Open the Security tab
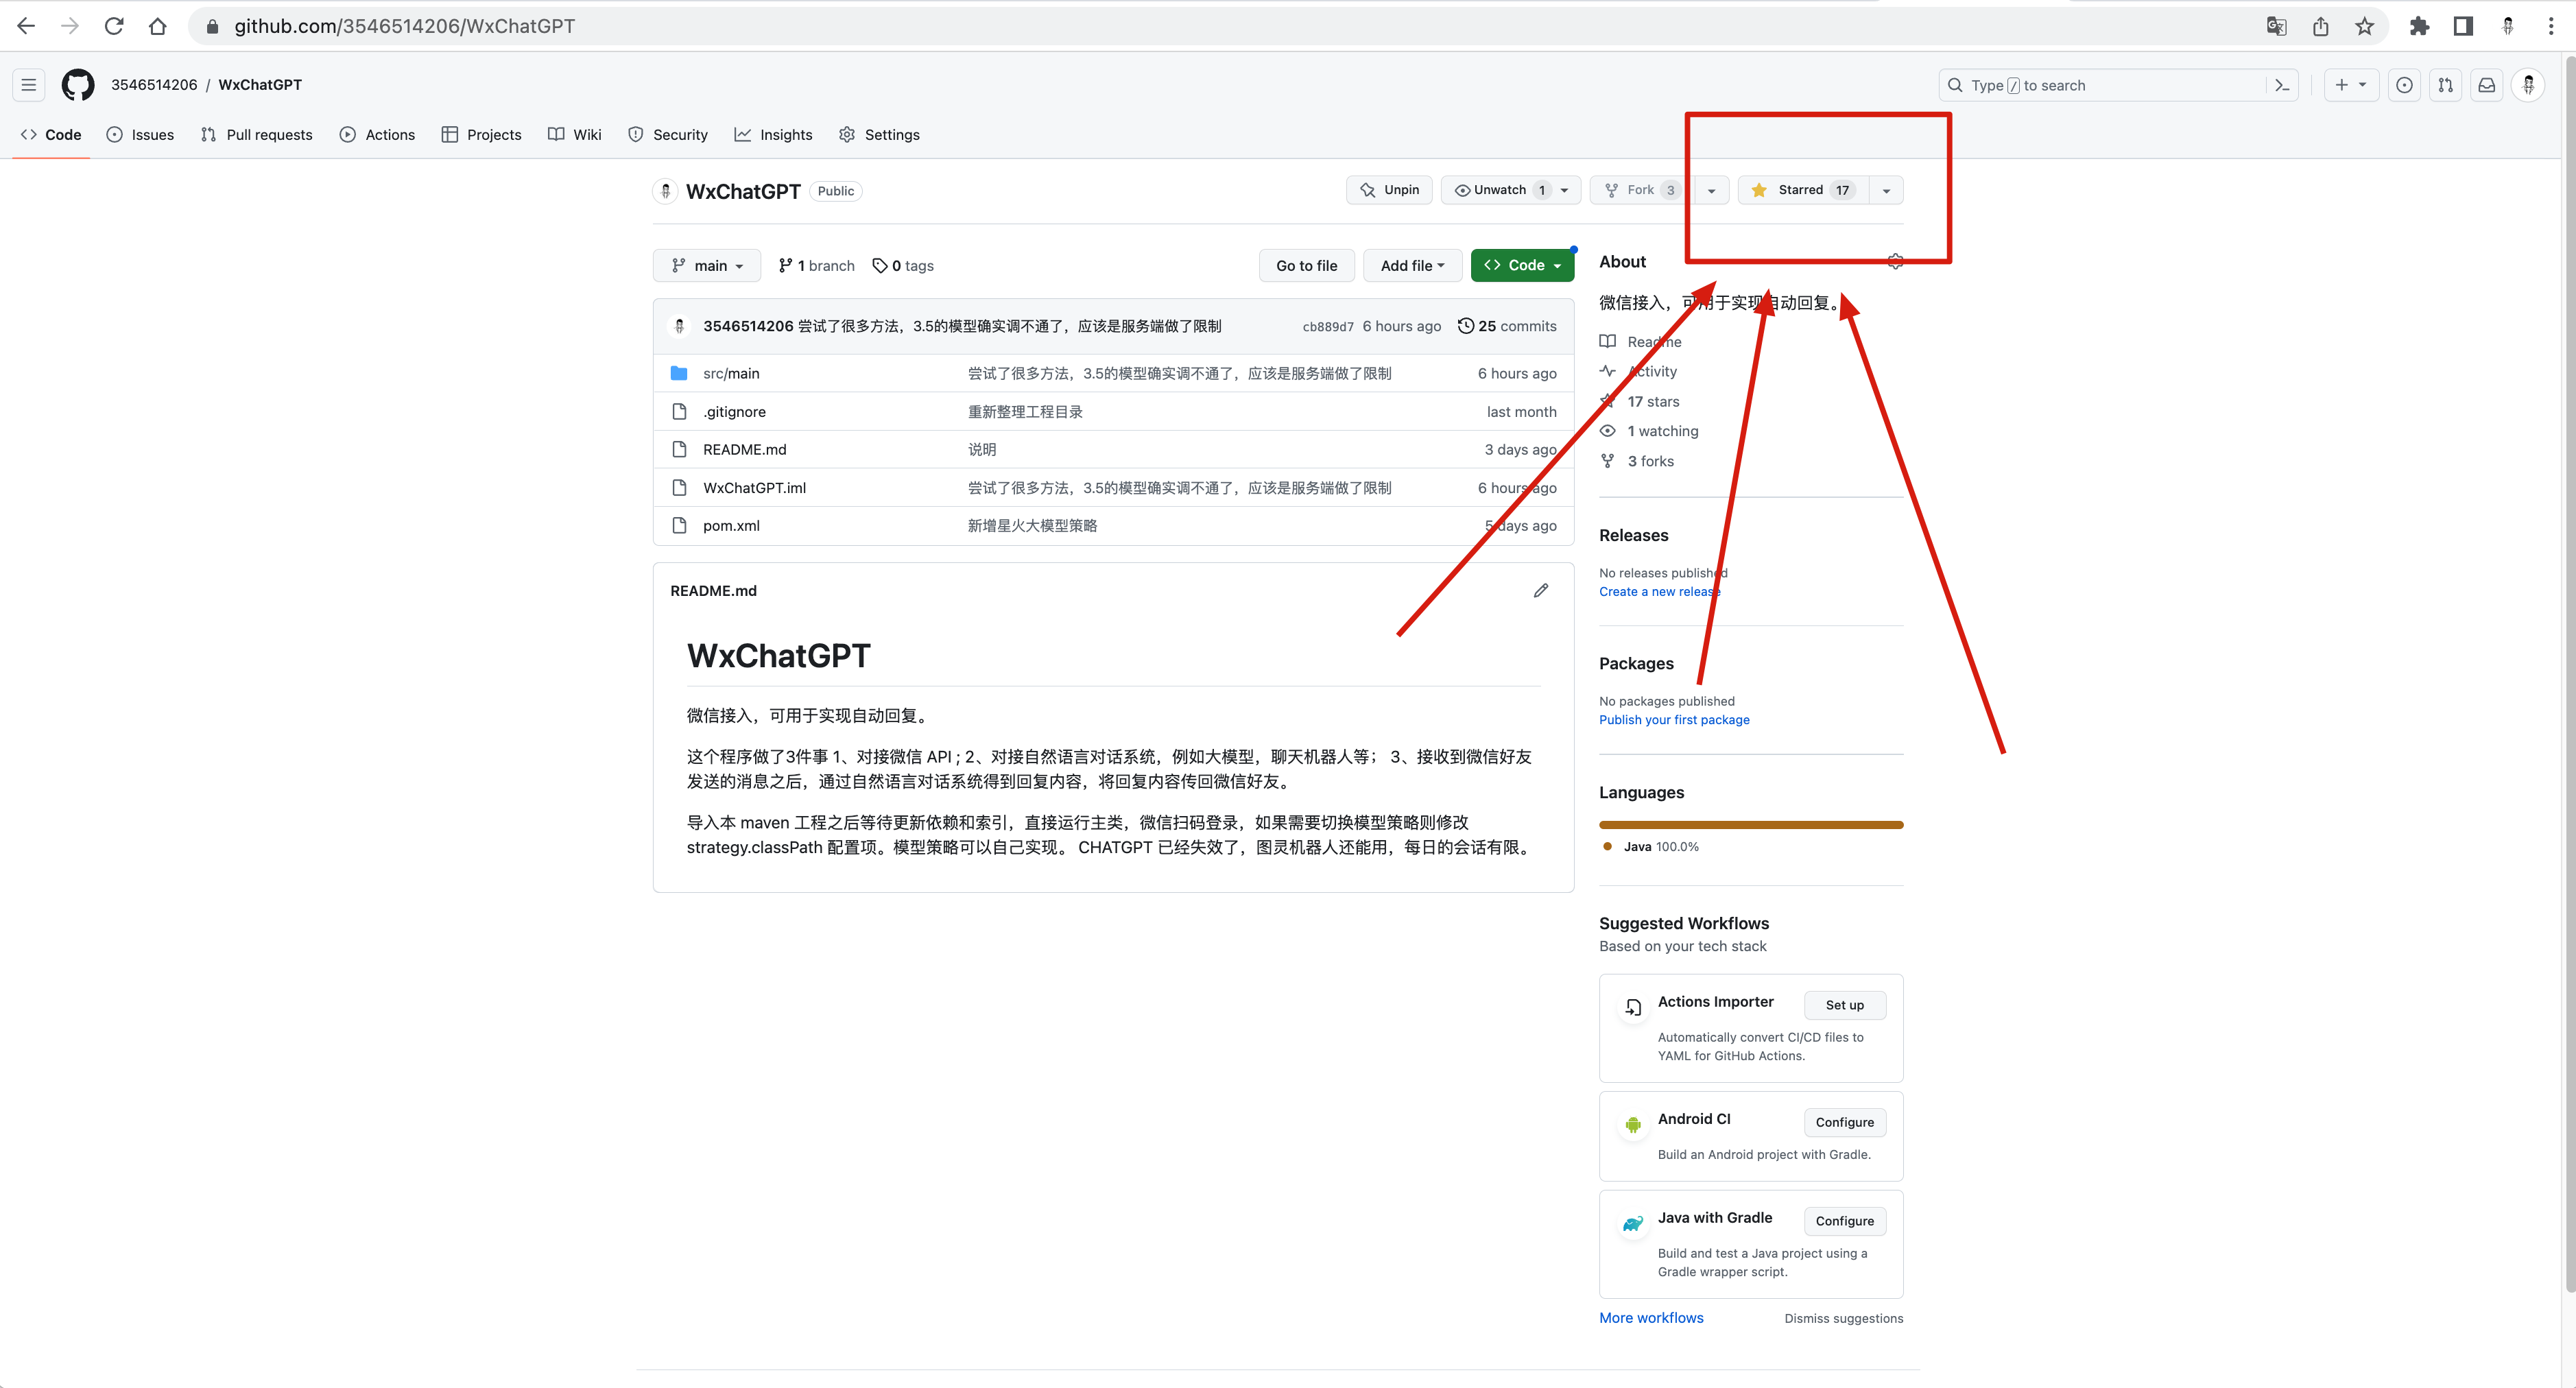 (667, 135)
